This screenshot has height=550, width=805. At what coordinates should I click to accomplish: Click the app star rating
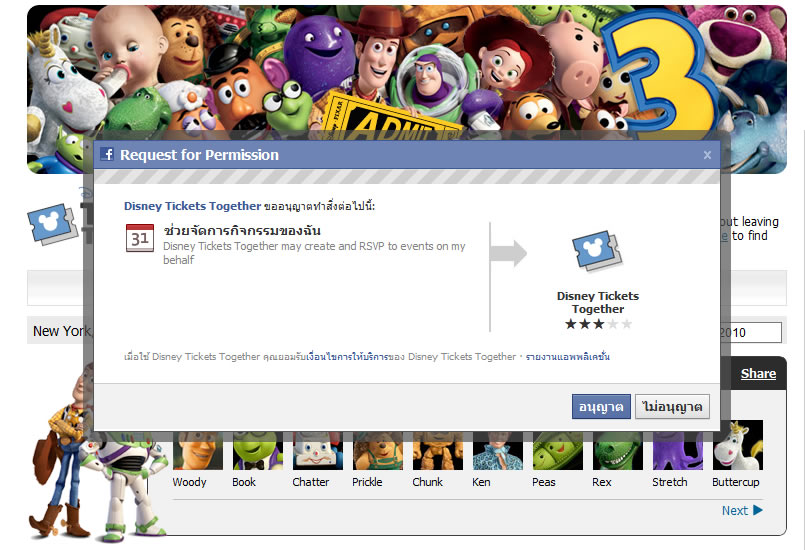pyautogui.click(x=598, y=324)
